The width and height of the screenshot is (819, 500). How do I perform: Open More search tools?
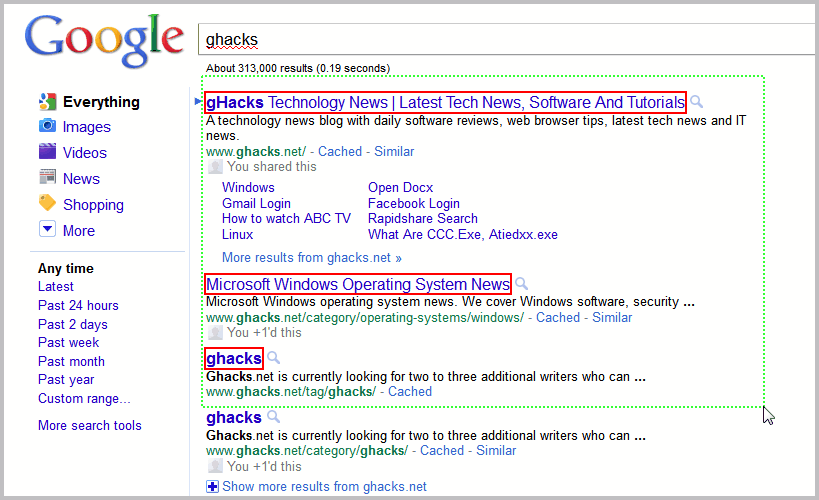click(89, 425)
